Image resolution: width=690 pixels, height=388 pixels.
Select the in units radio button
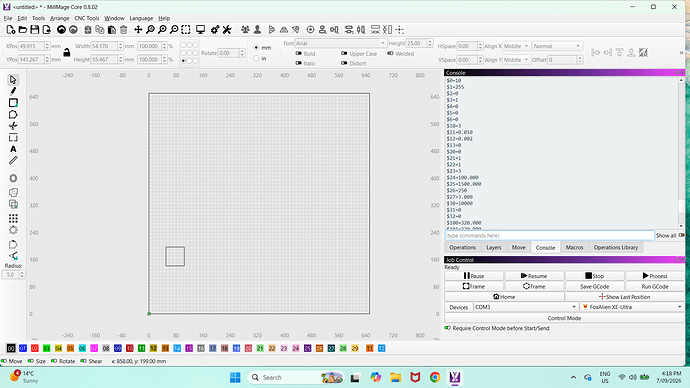pyautogui.click(x=256, y=58)
